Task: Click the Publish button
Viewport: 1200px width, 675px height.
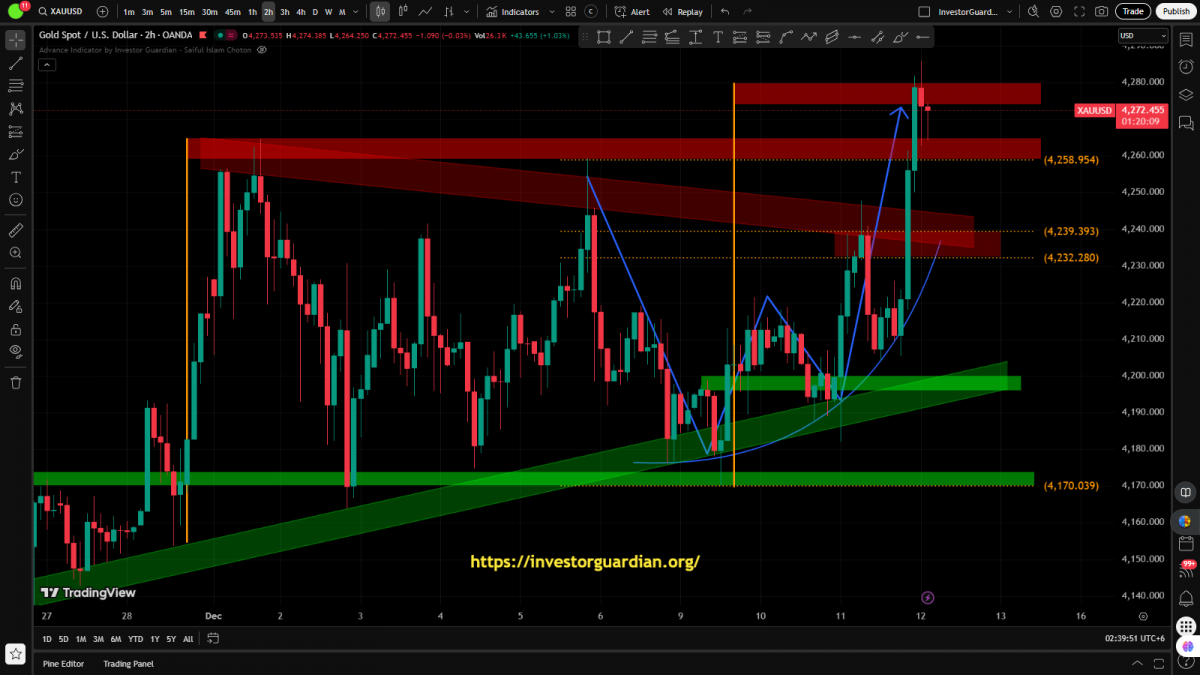Action: click(x=1174, y=12)
